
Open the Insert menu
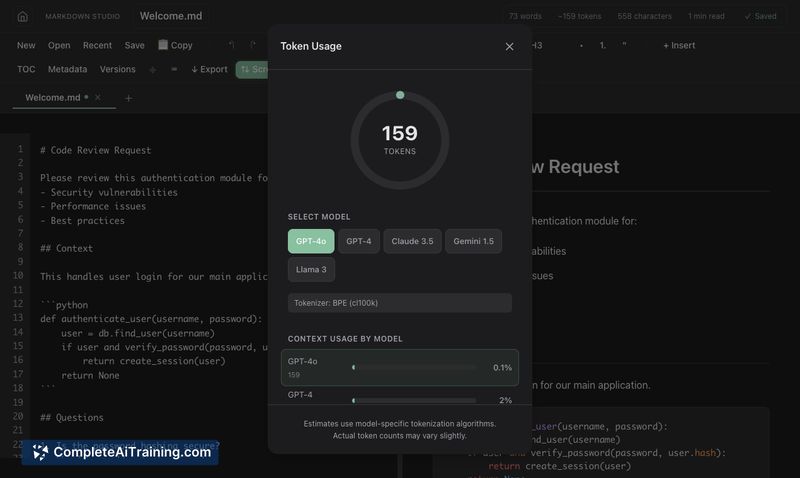point(679,45)
